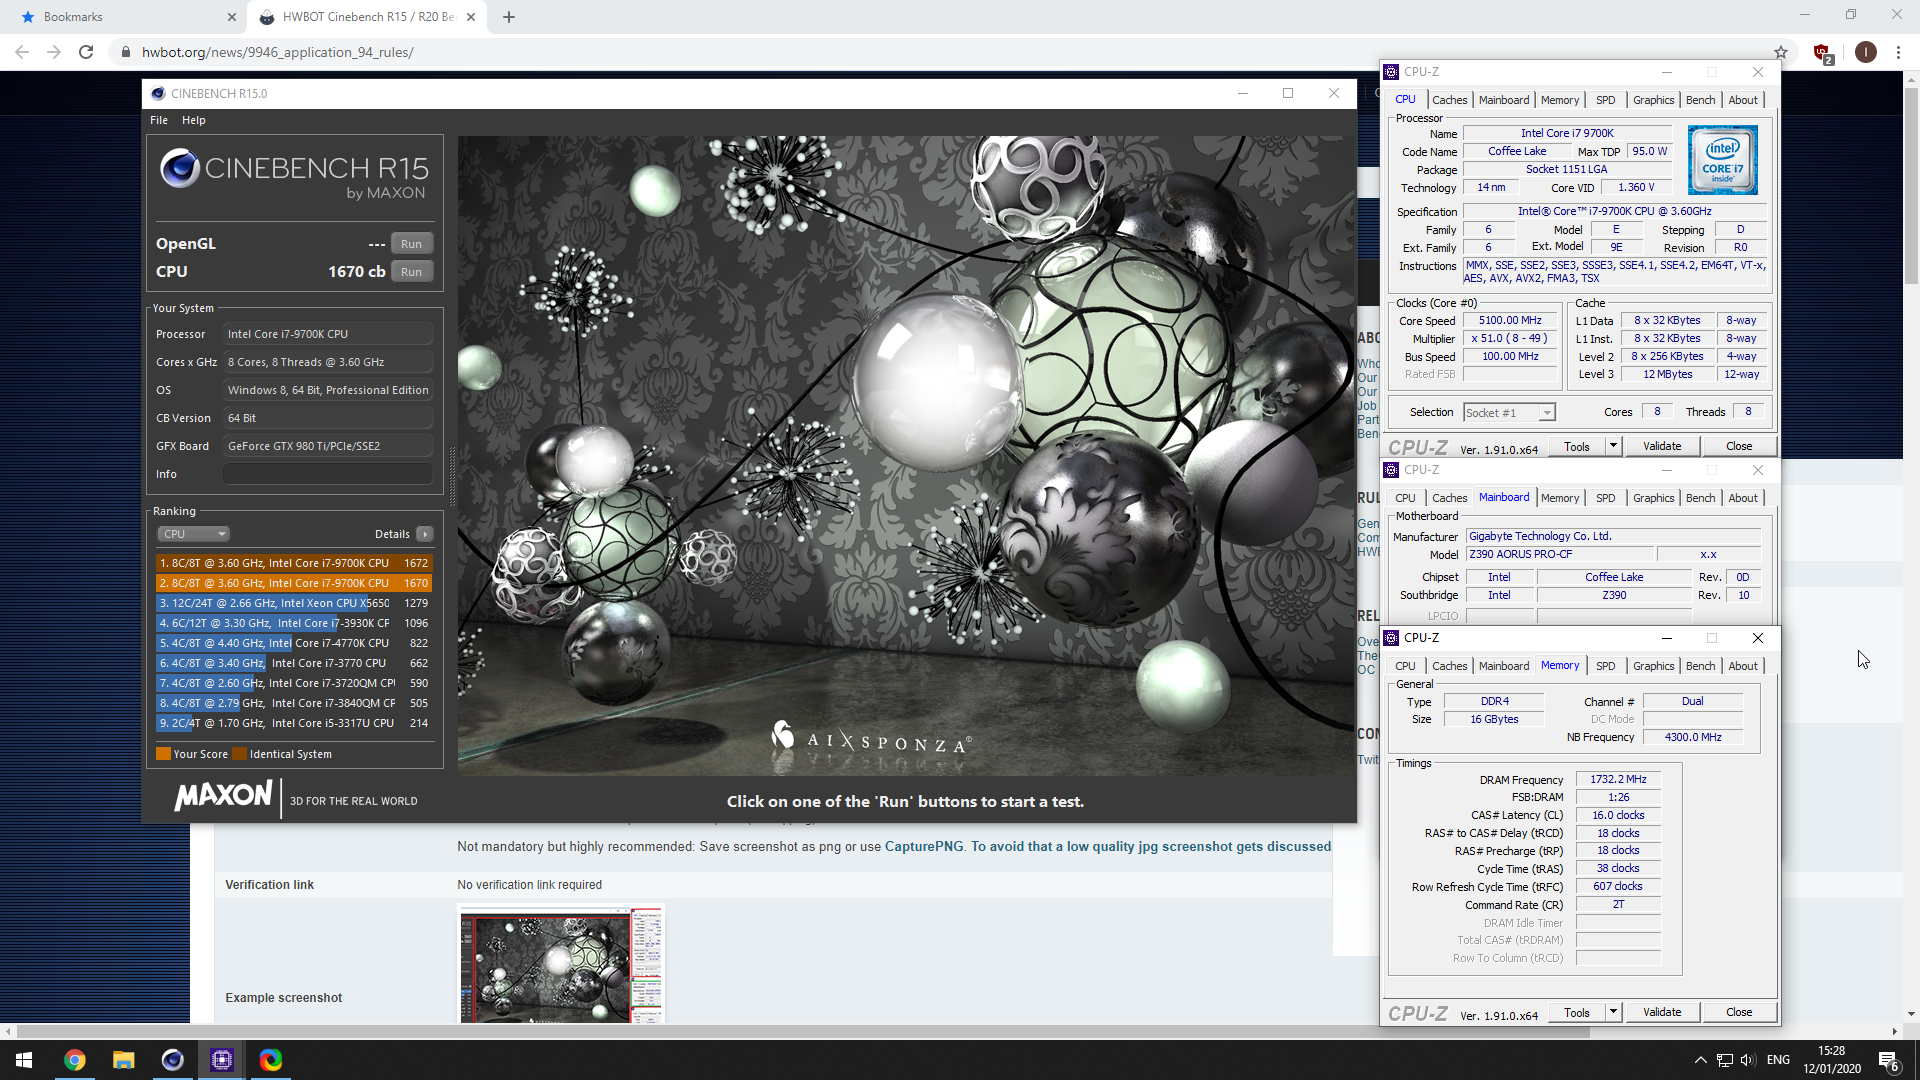Open the notification center icon
The width and height of the screenshot is (1920, 1080).
click(x=1889, y=1061)
